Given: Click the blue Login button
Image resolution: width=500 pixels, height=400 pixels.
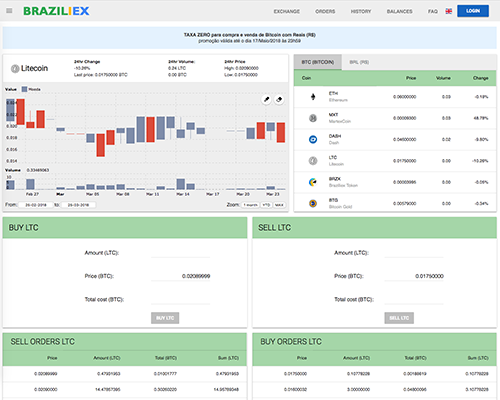Looking at the screenshot, I should (473, 11).
